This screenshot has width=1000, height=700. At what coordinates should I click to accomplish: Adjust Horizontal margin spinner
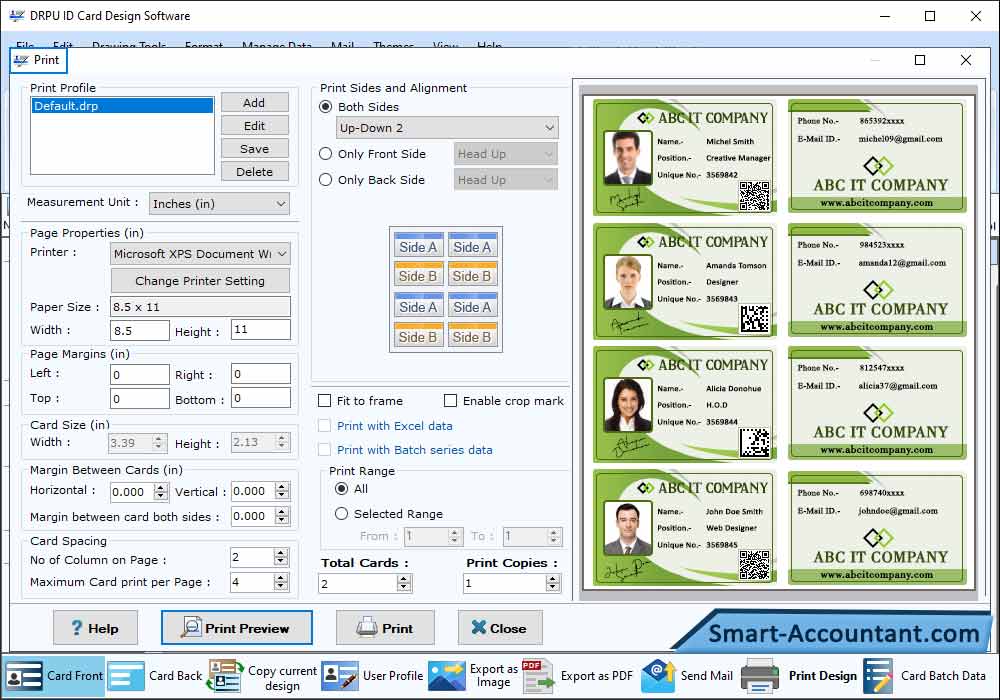(161, 492)
